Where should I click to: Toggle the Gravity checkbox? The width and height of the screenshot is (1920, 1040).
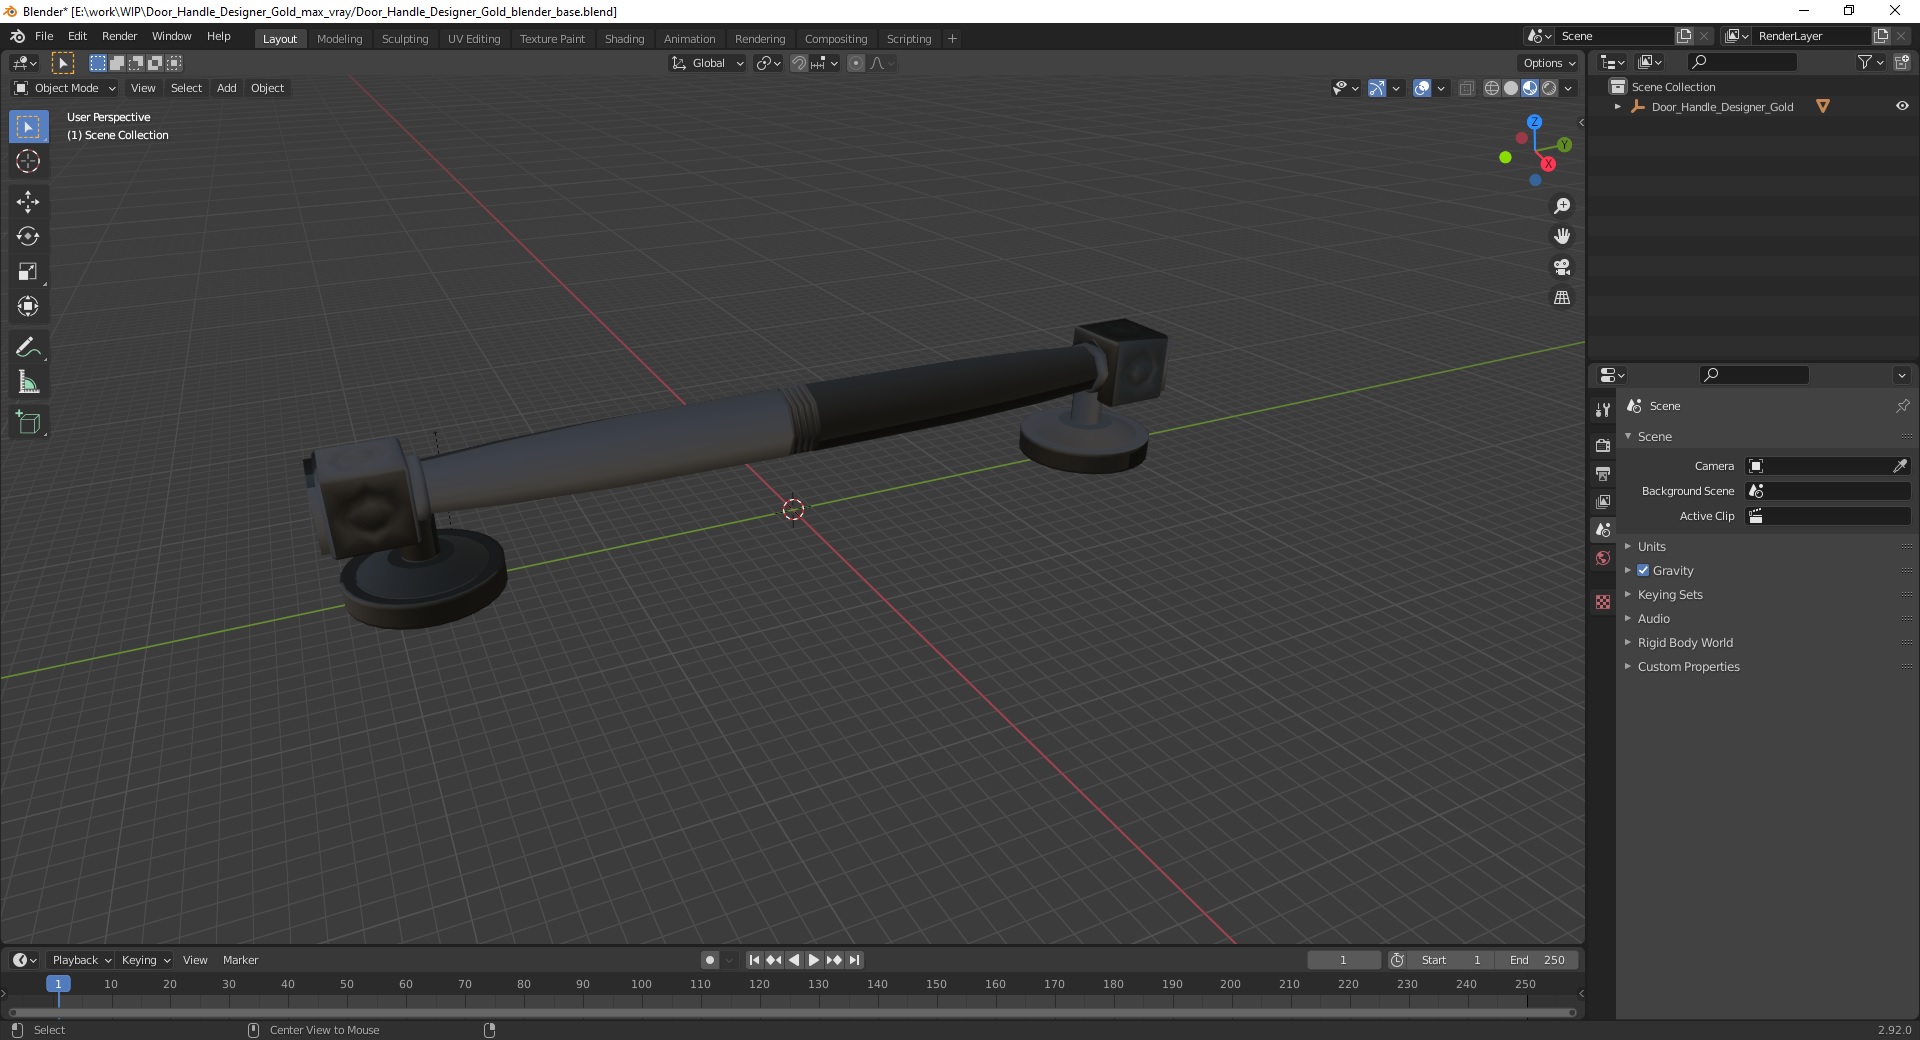[1643, 570]
